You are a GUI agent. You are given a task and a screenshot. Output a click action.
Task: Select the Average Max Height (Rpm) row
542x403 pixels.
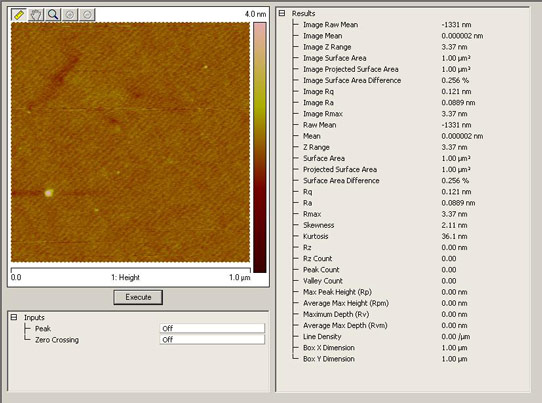(x=385, y=303)
